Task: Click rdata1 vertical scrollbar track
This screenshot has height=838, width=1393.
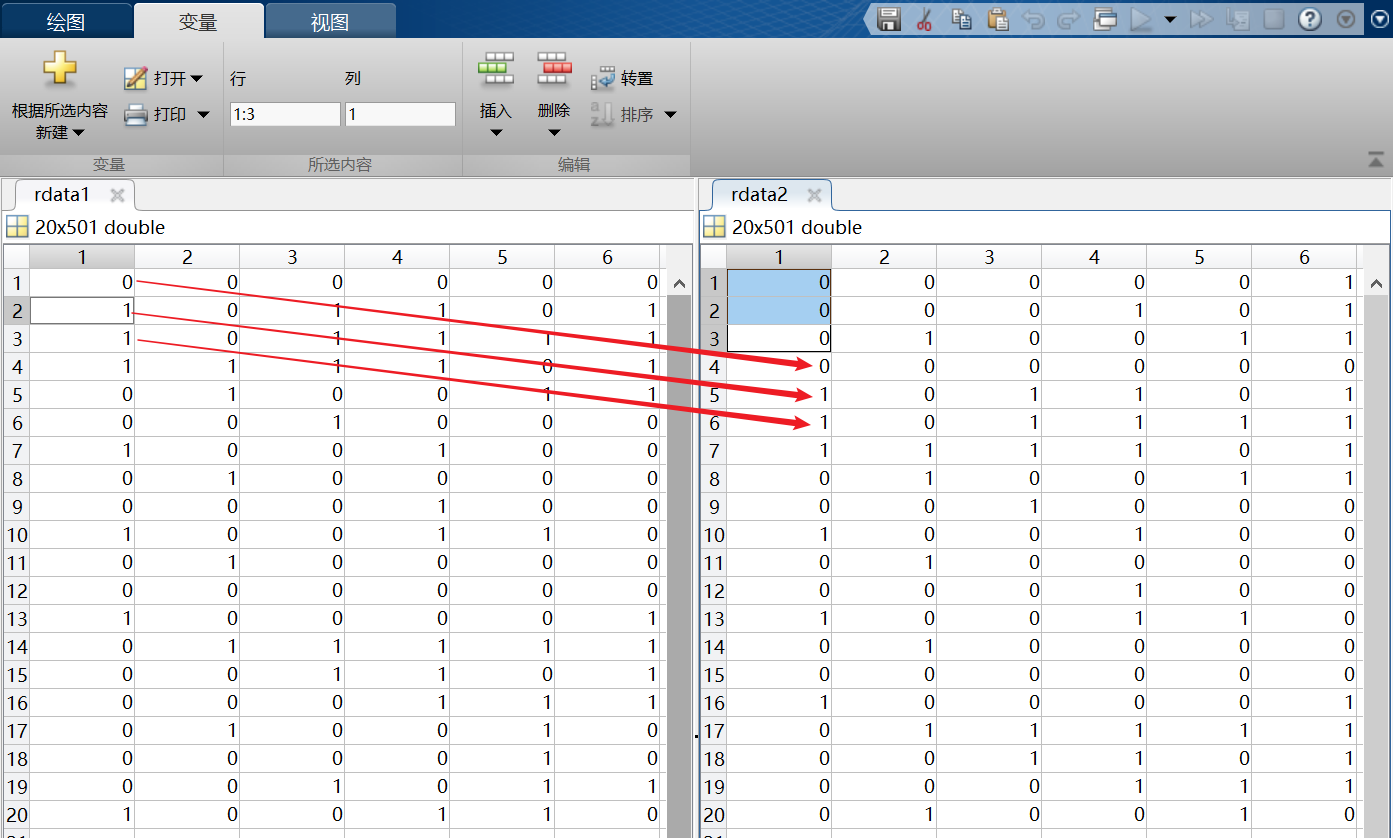Action: point(679,566)
